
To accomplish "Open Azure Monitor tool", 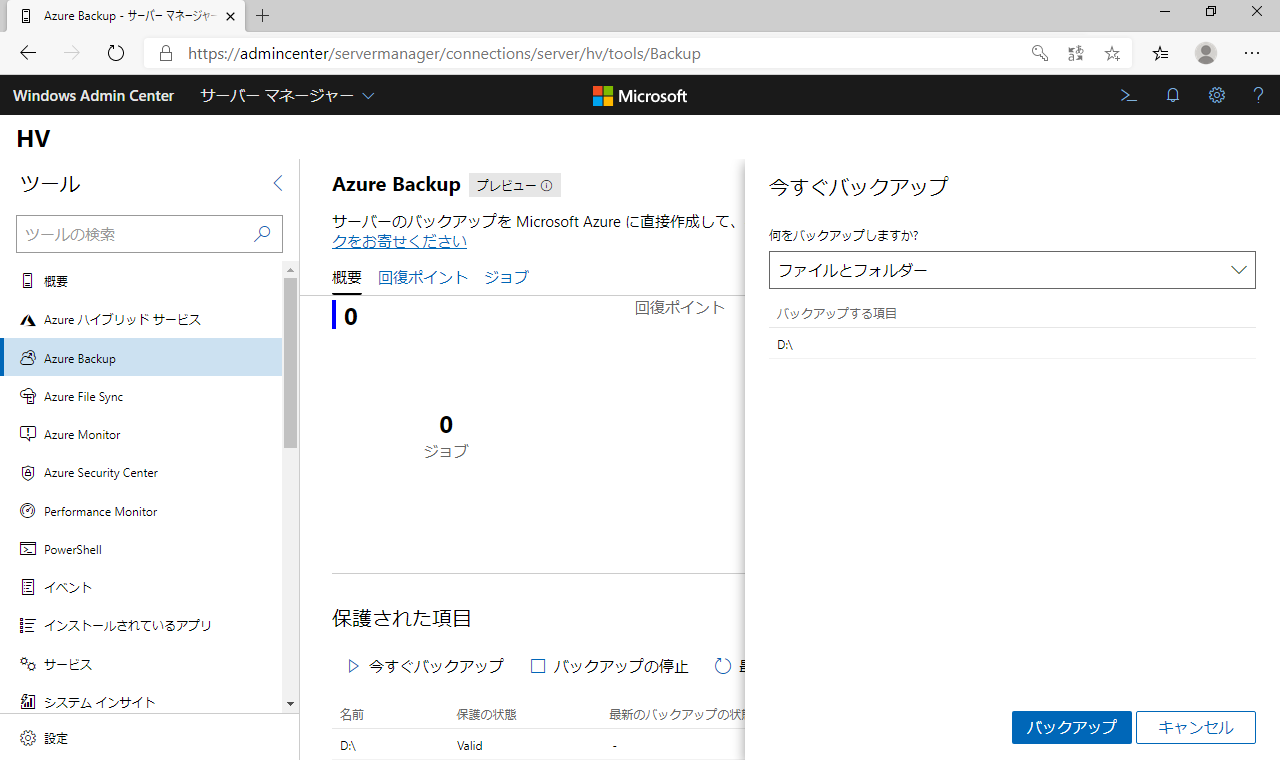I will pyautogui.click(x=141, y=435).
